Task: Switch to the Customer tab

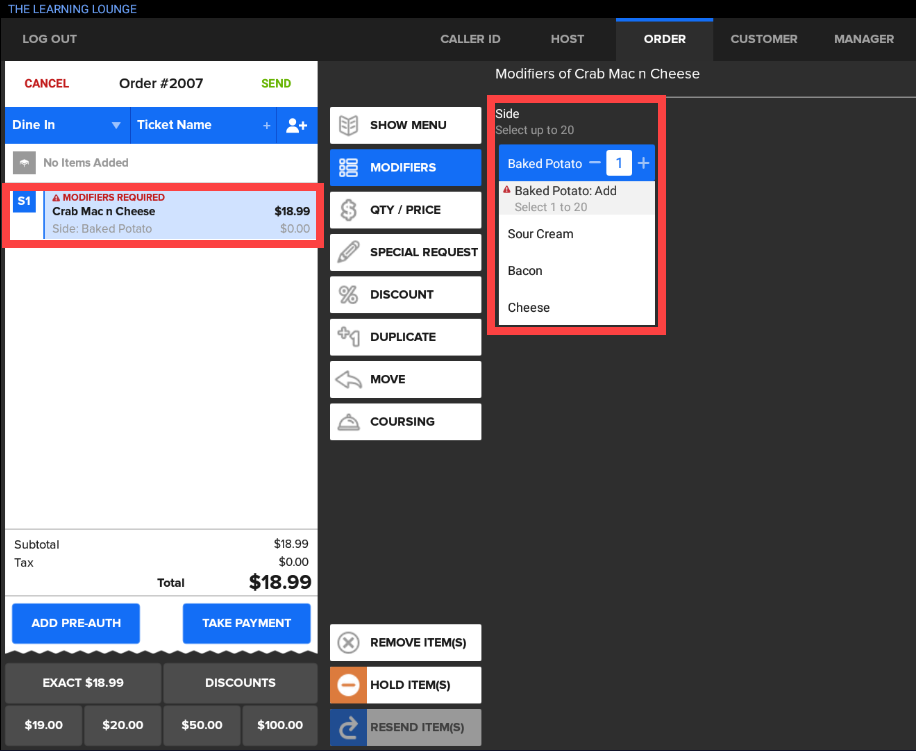Action: 764,39
